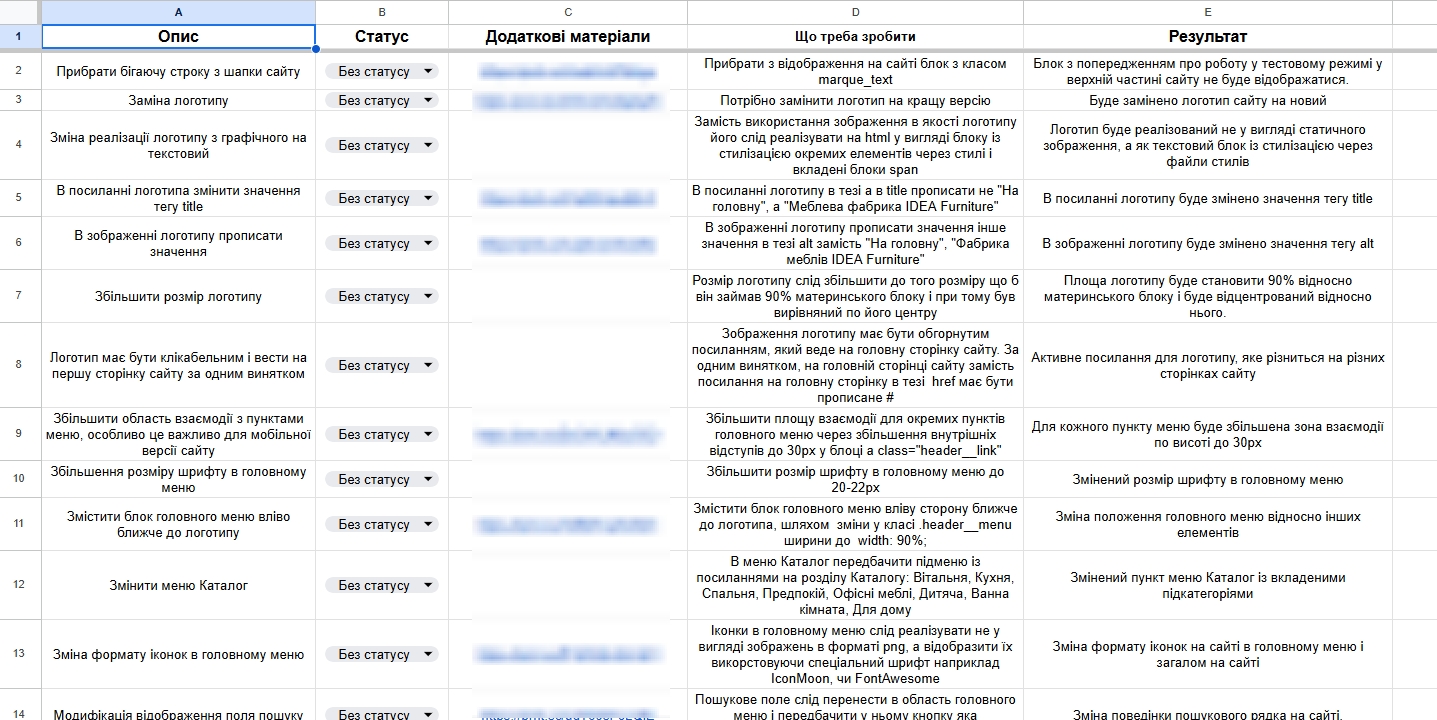Select row 5 header number
Viewport: 1437px width, 720px height.
pos(19,199)
